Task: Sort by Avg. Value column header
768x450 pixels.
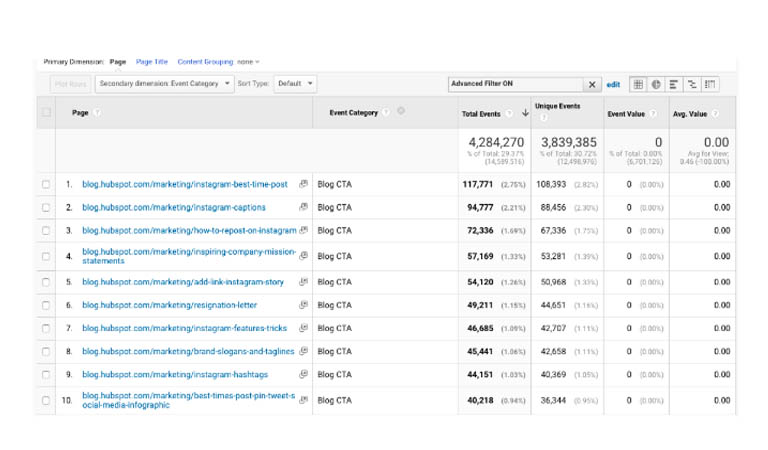Action: tap(690, 114)
